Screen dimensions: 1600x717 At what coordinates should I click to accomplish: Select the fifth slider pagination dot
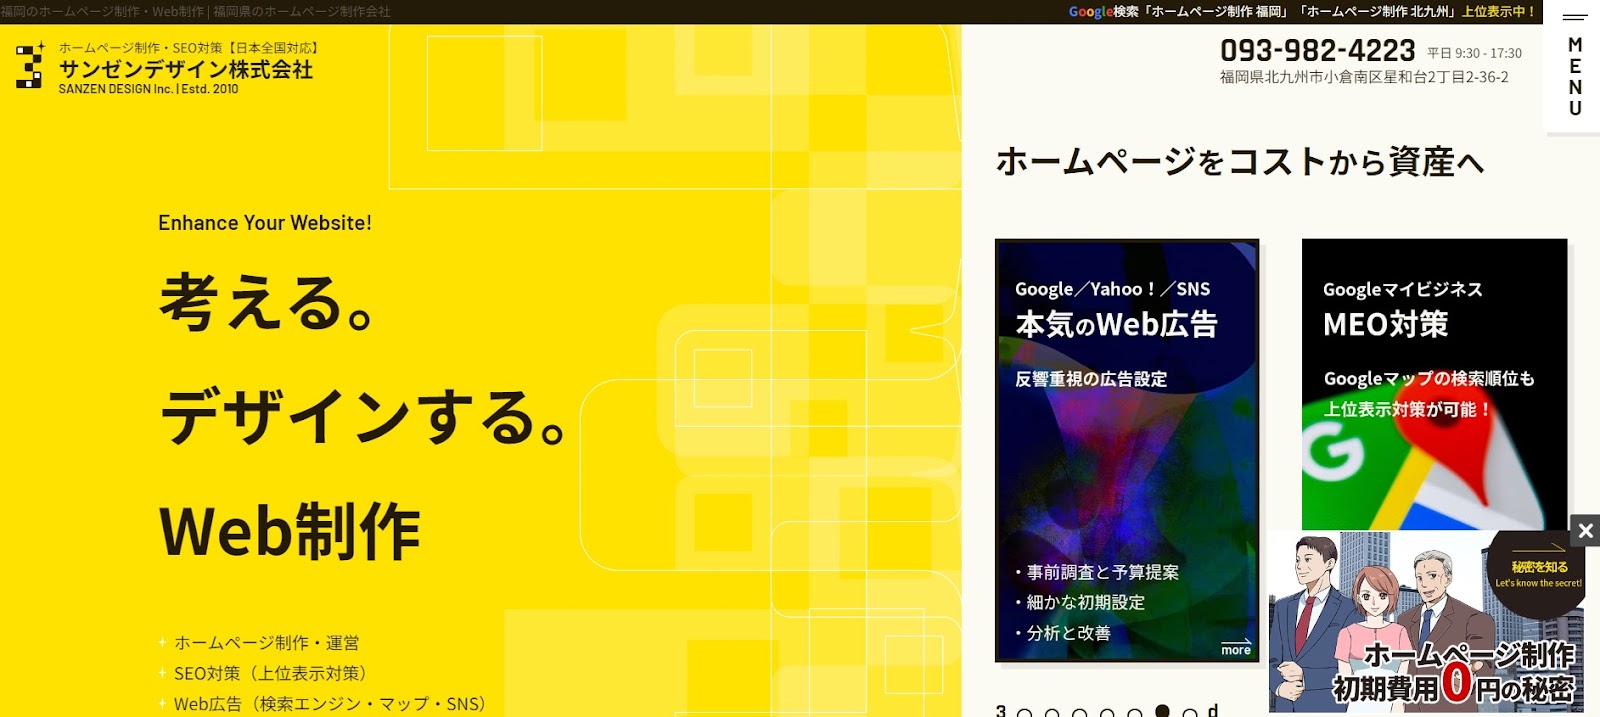click(x=1135, y=713)
